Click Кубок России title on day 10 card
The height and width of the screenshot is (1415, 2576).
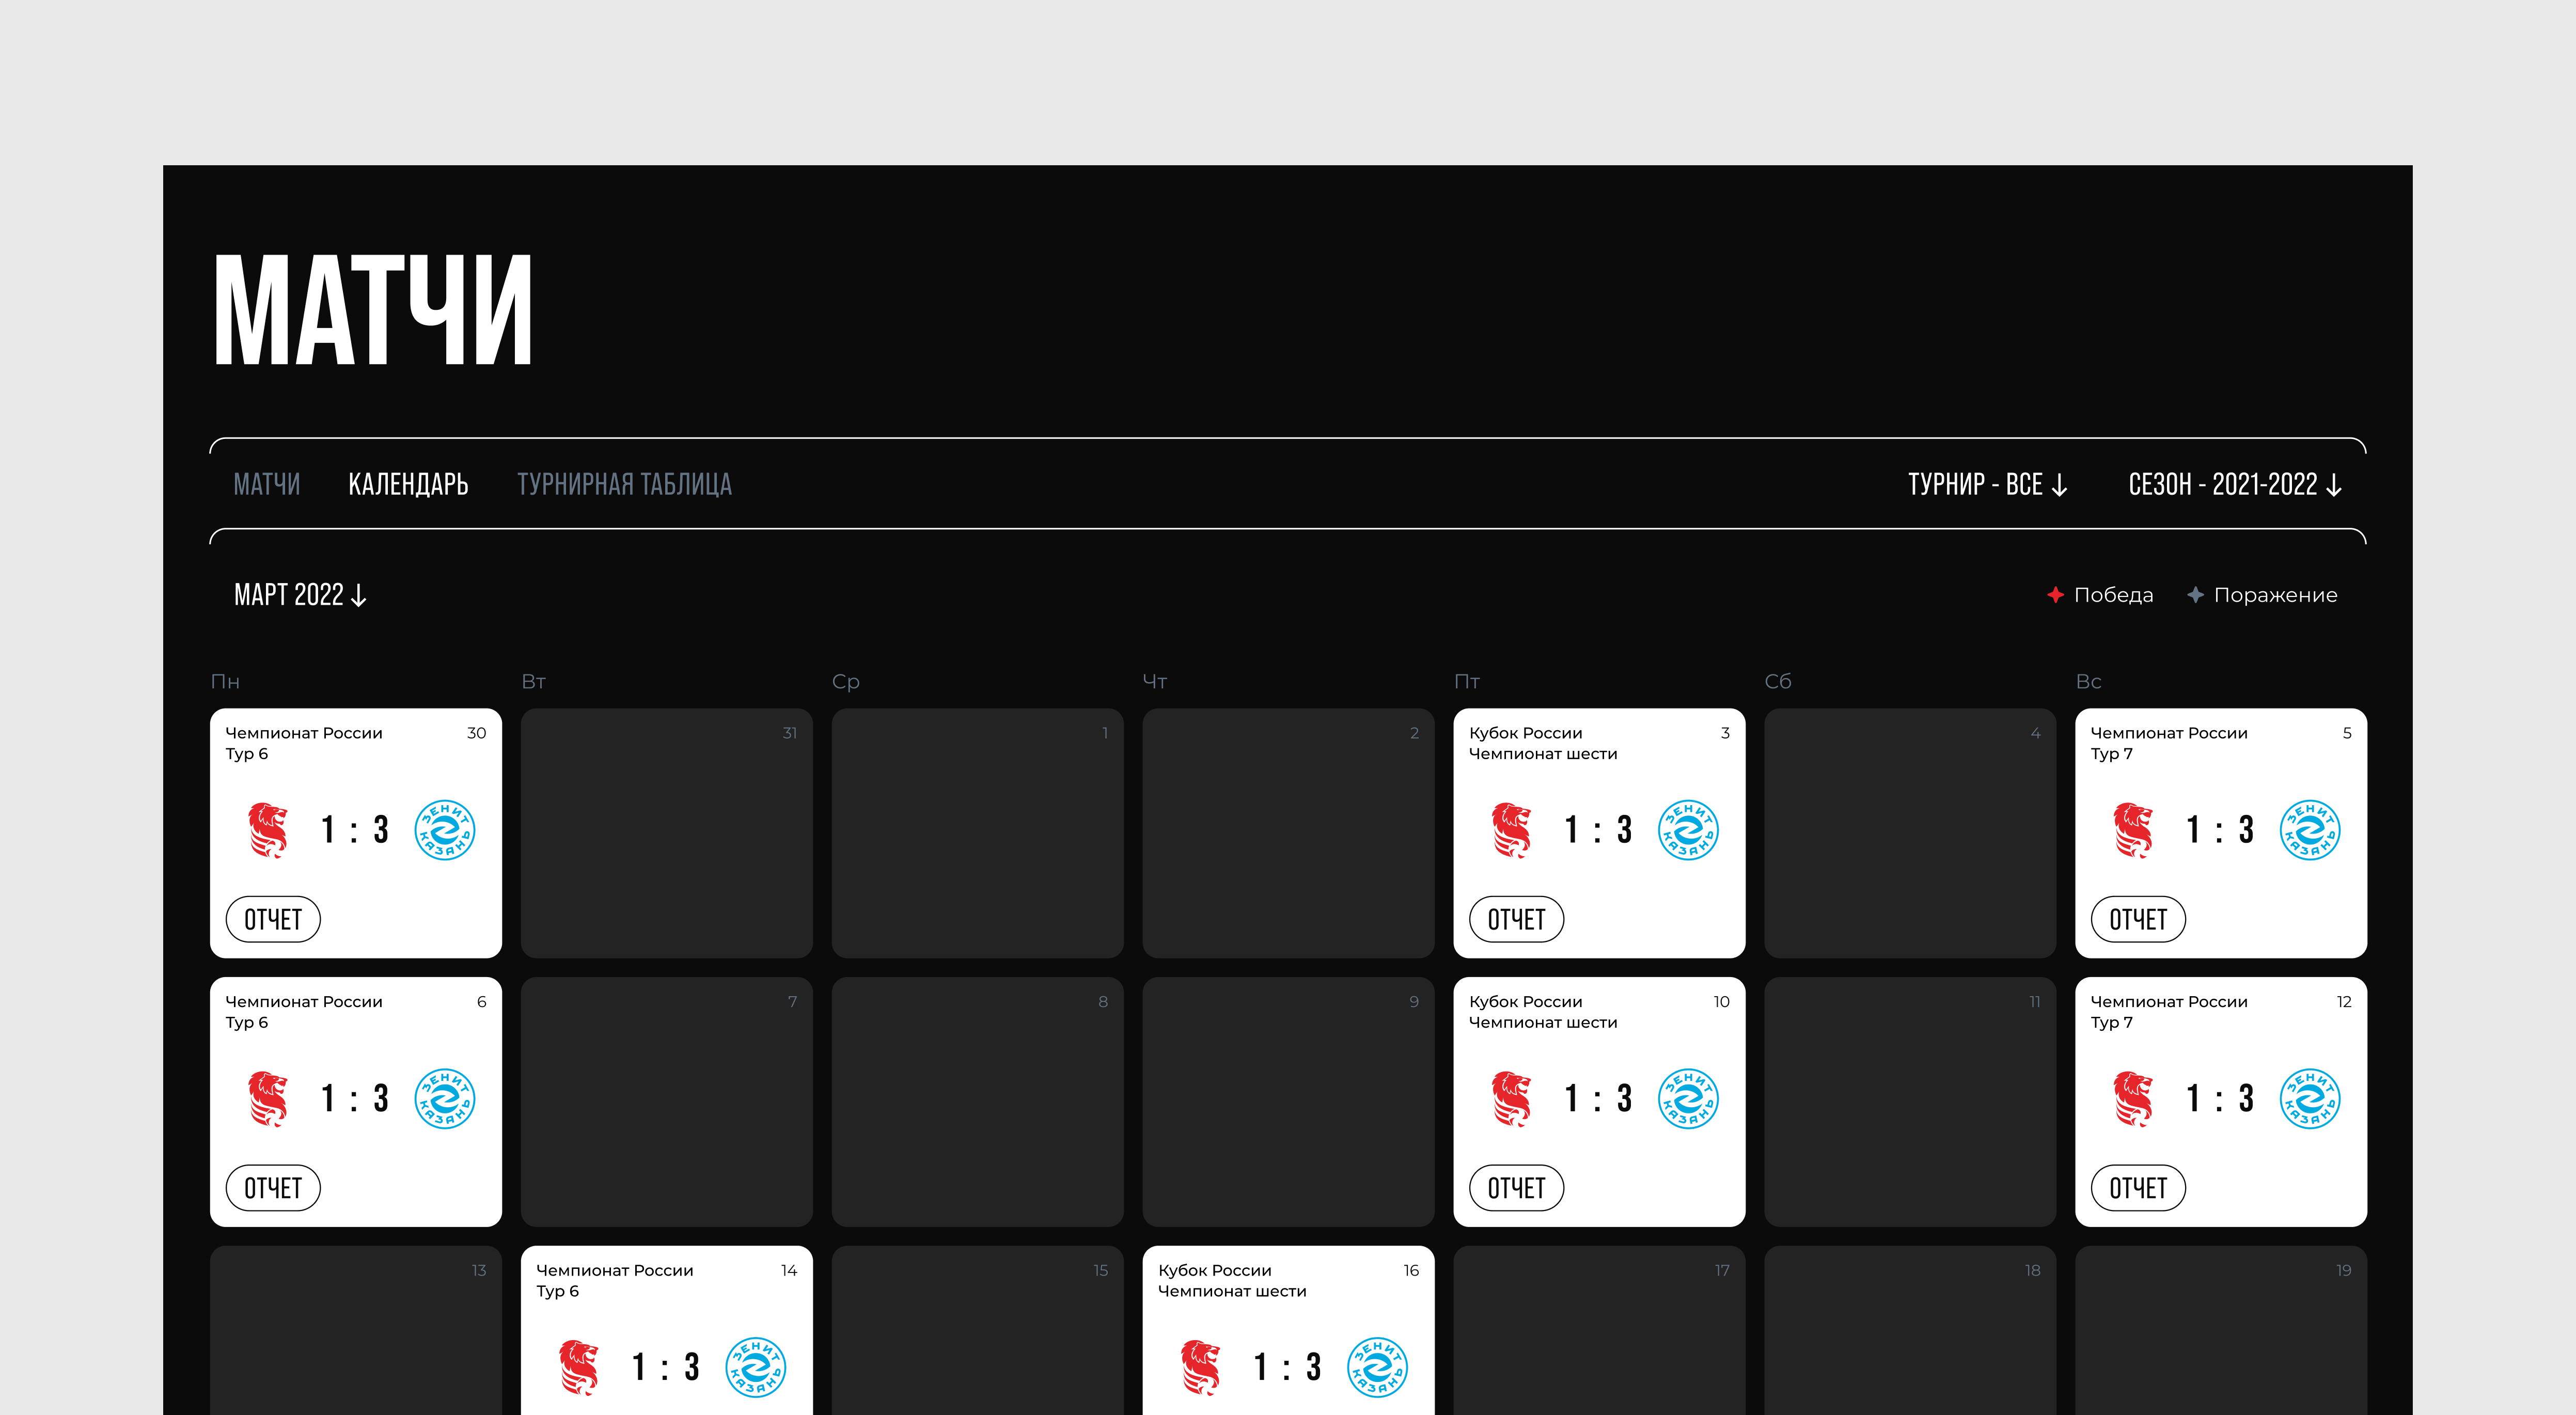pyautogui.click(x=1525, y=1002)
